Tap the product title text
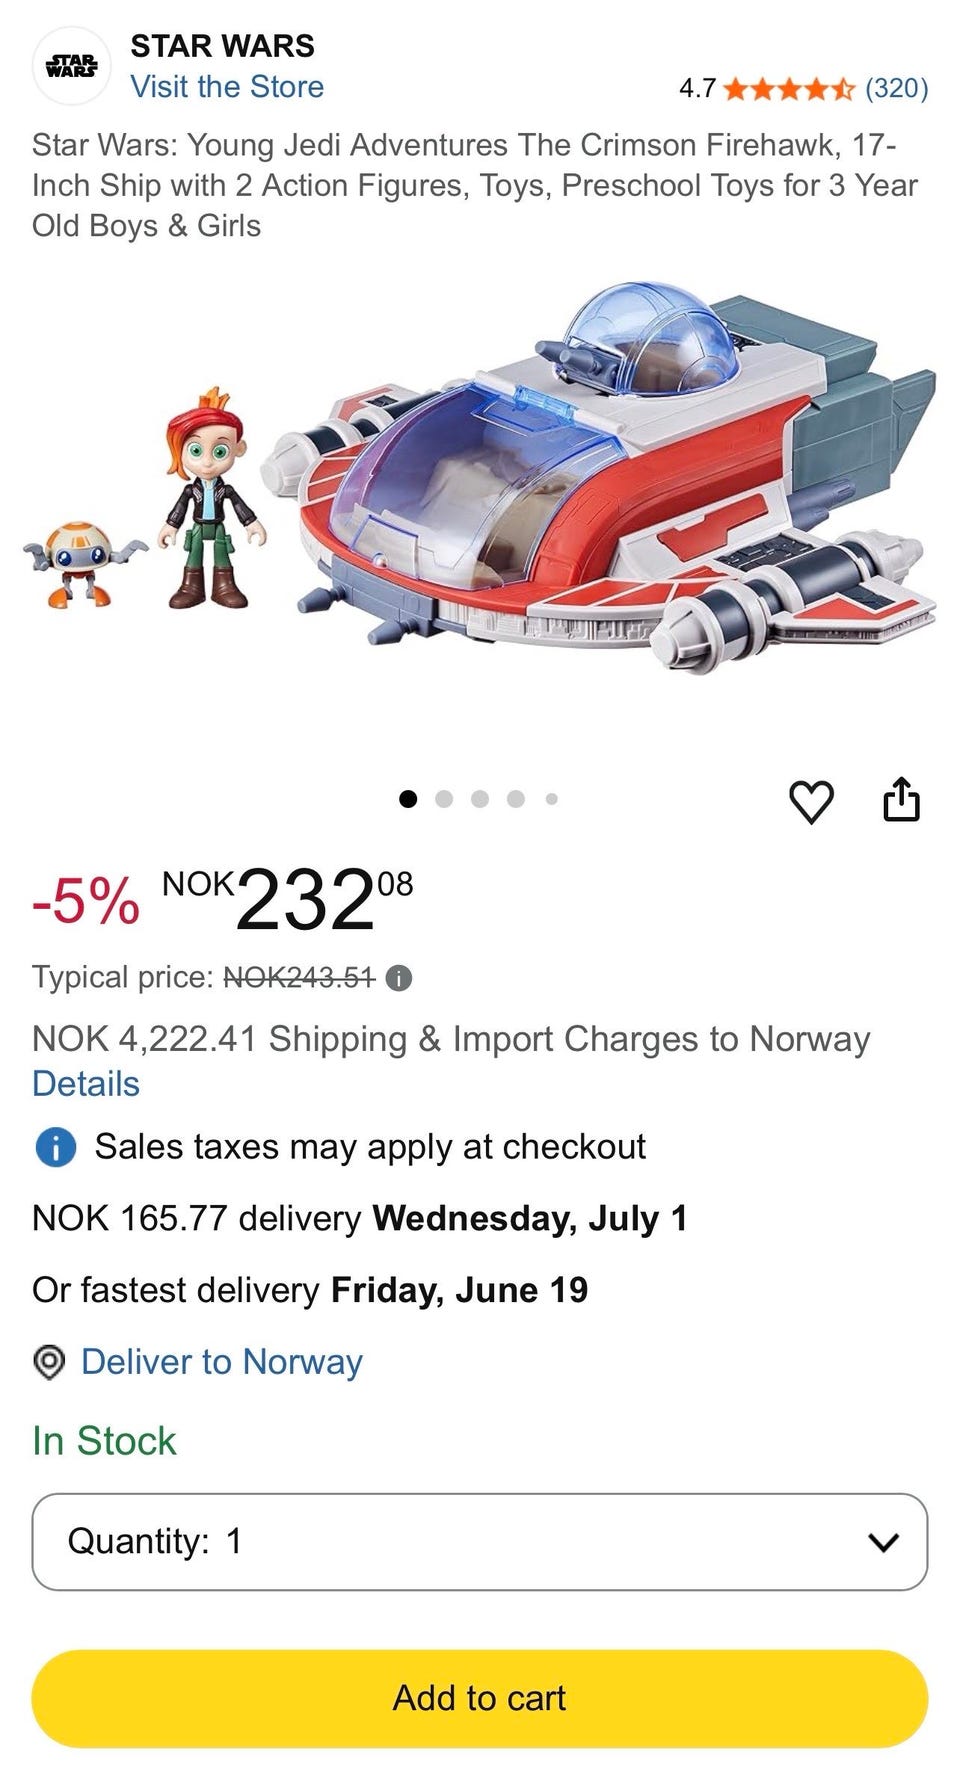Screen dimensions: 960x1776 [x=474, y=185]
